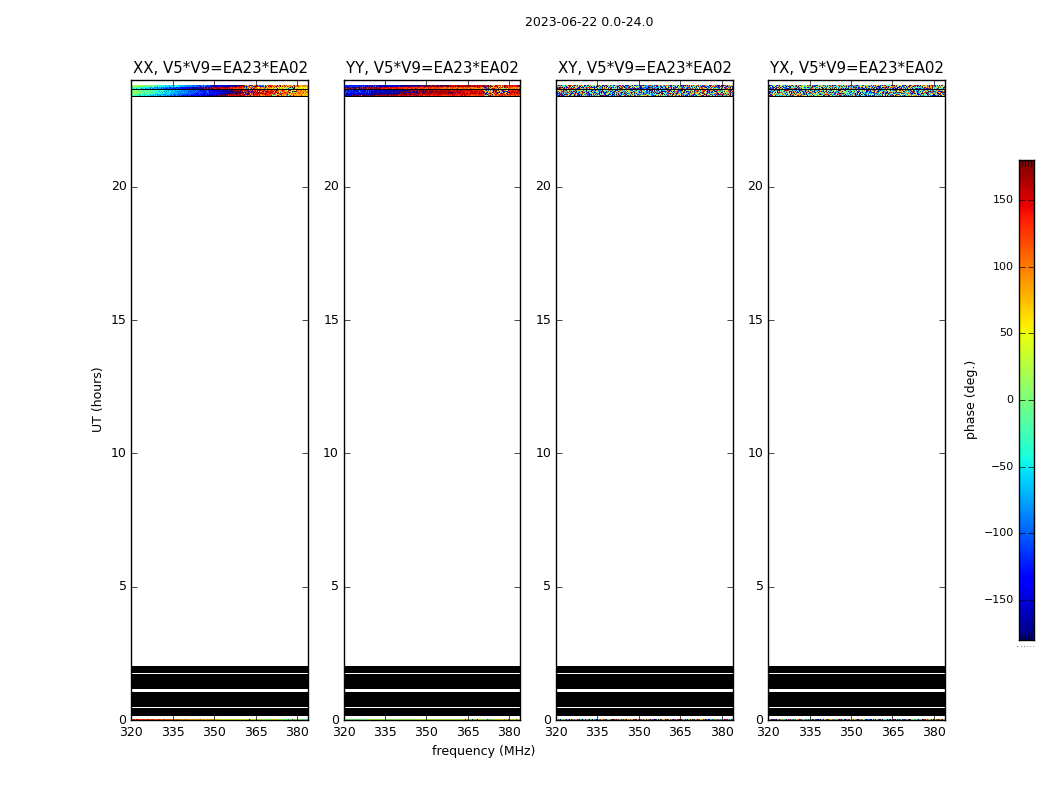The image size is (1050, 800).
Task: Click XY panel's '335' frequency tick label
Action: tap(597, 732)
